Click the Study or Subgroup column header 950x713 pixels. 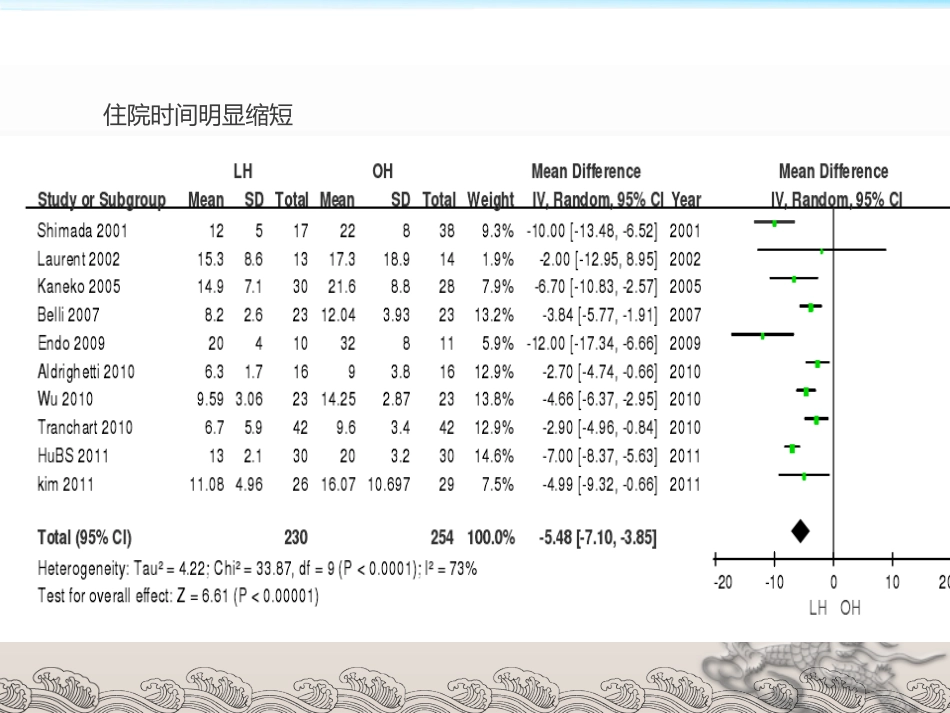(101, 199)
